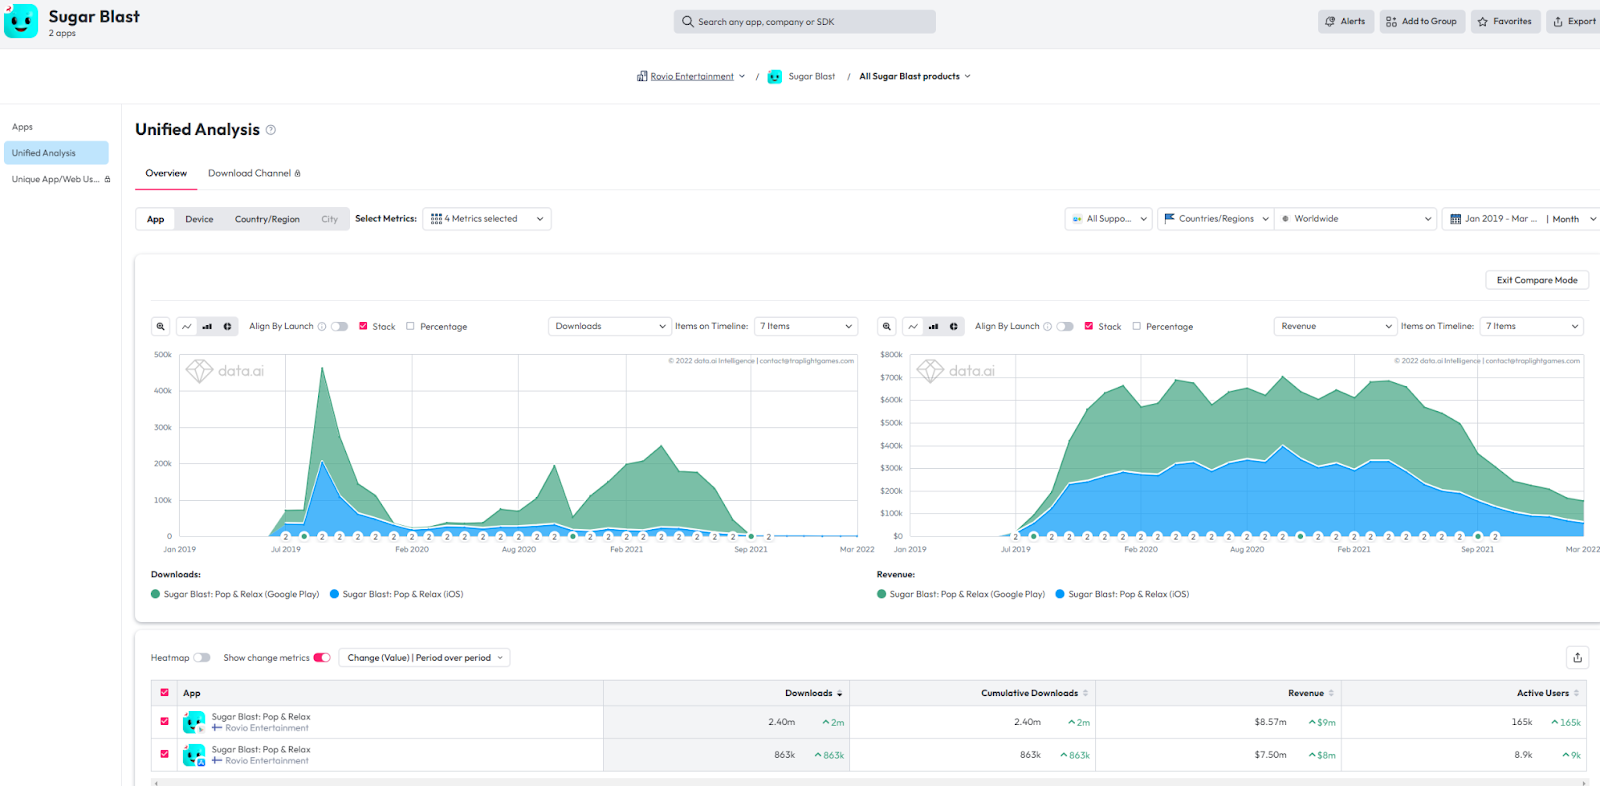Open the 4 Metrics selected dropdown

[x=487, y=219]
